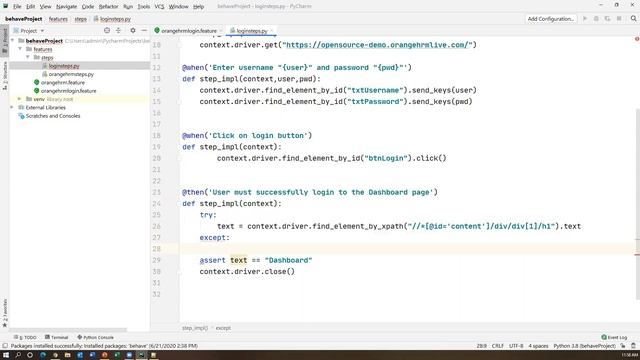640x360 pixels.
Task: Expand the venv folder node
Action: coord(19,99)
